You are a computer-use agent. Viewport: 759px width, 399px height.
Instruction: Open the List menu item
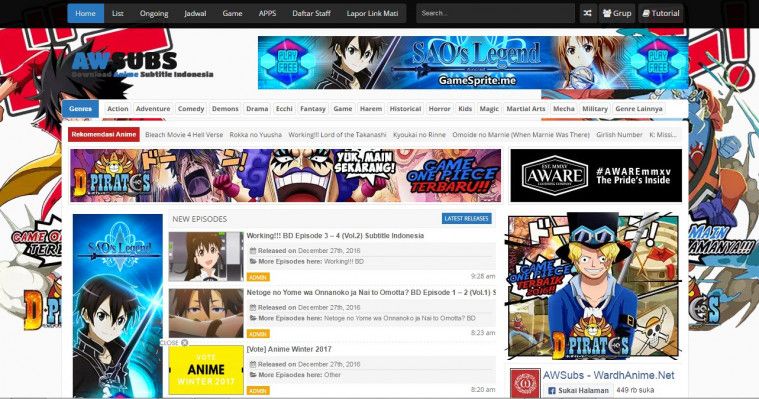(118, 14)
